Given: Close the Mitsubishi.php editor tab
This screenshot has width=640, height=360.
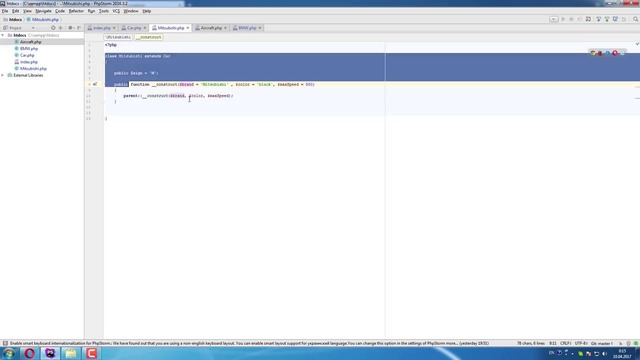Looking at the screenshot, I should tap(188, 28).
